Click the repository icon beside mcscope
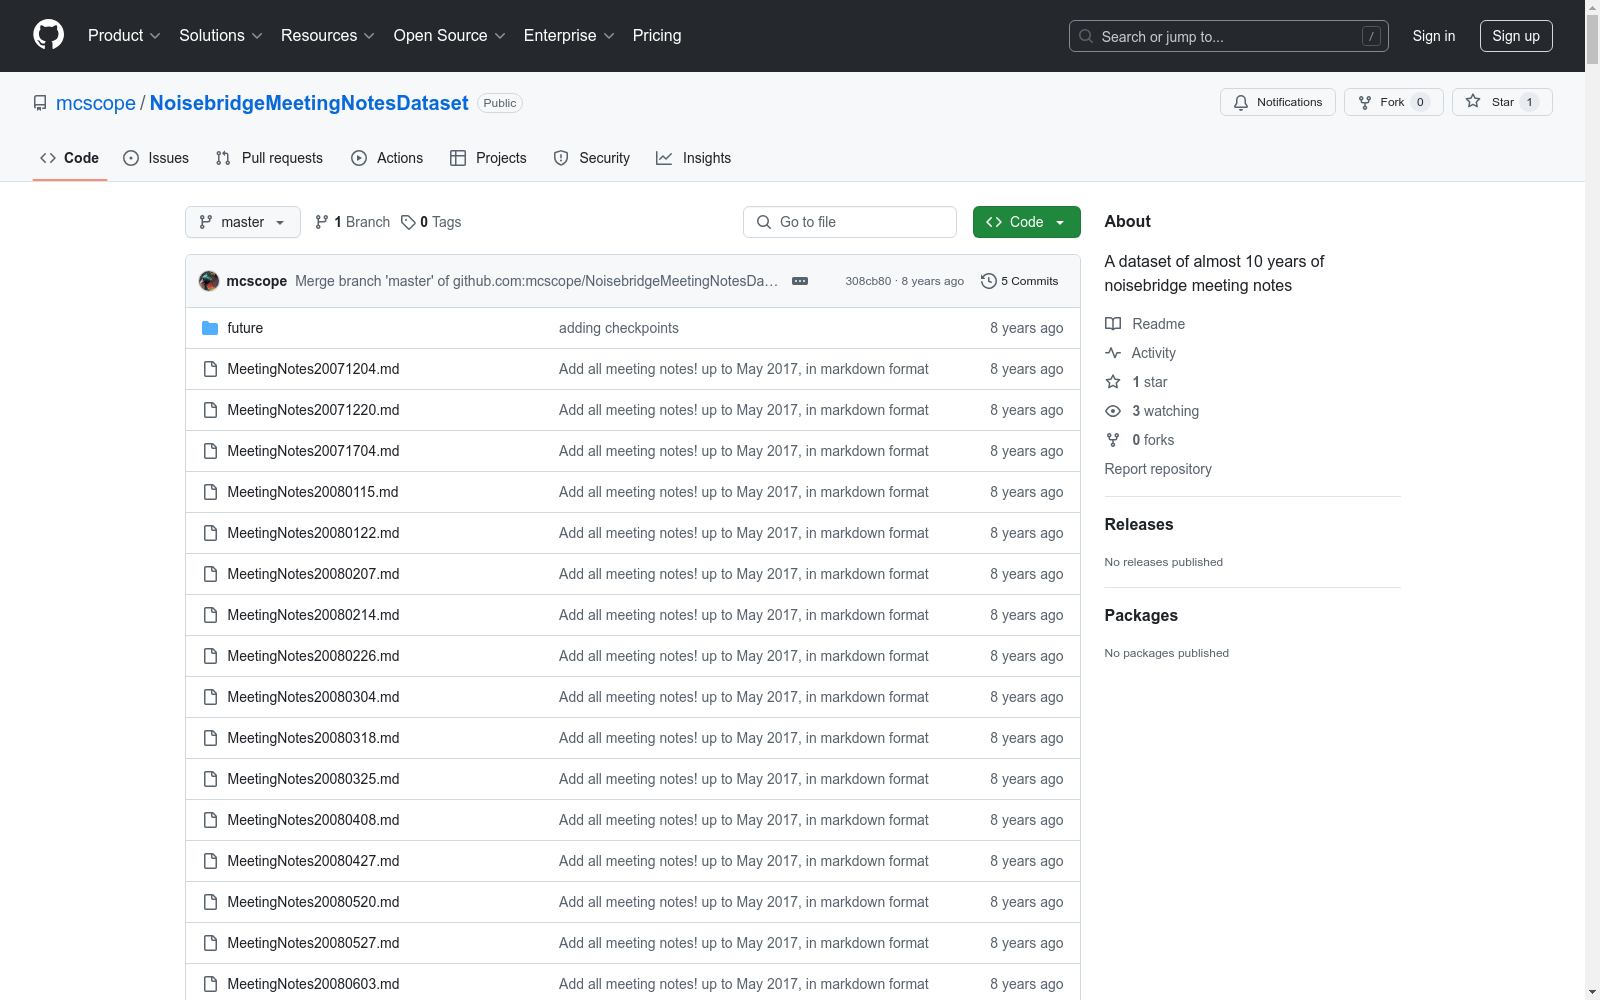 click(x=40, y=103)
